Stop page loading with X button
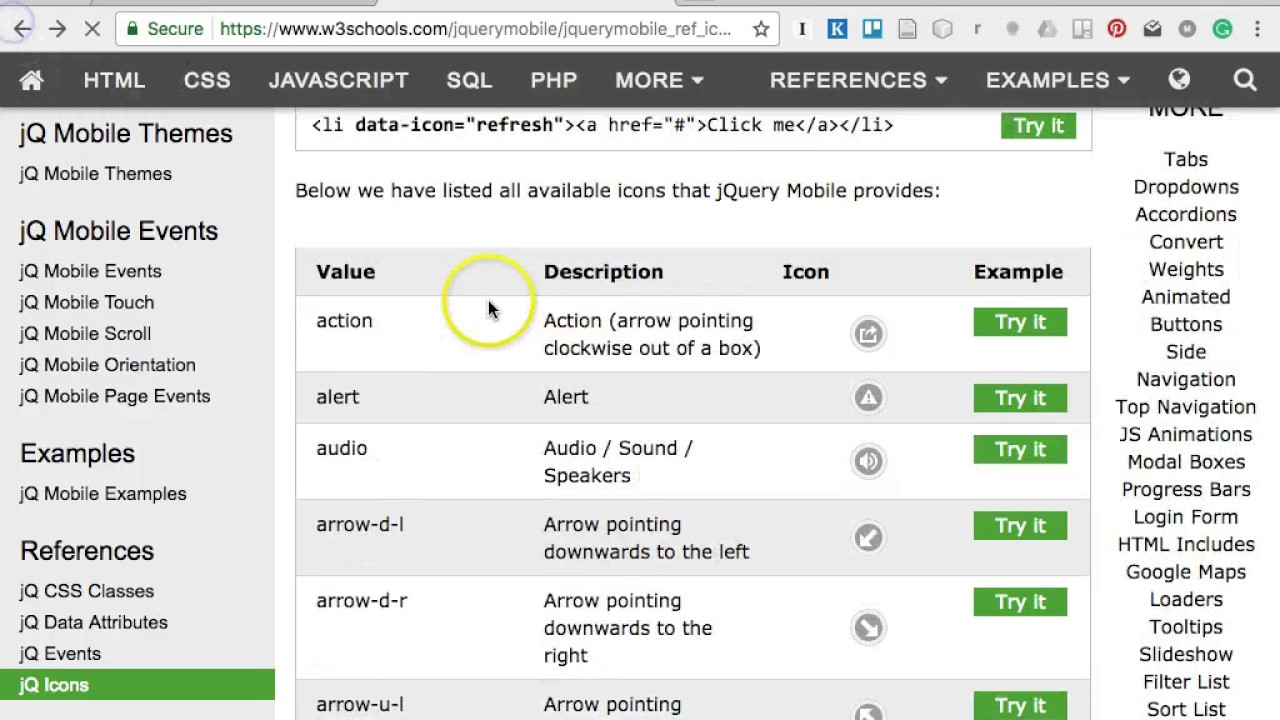 [x=91, y=29]
